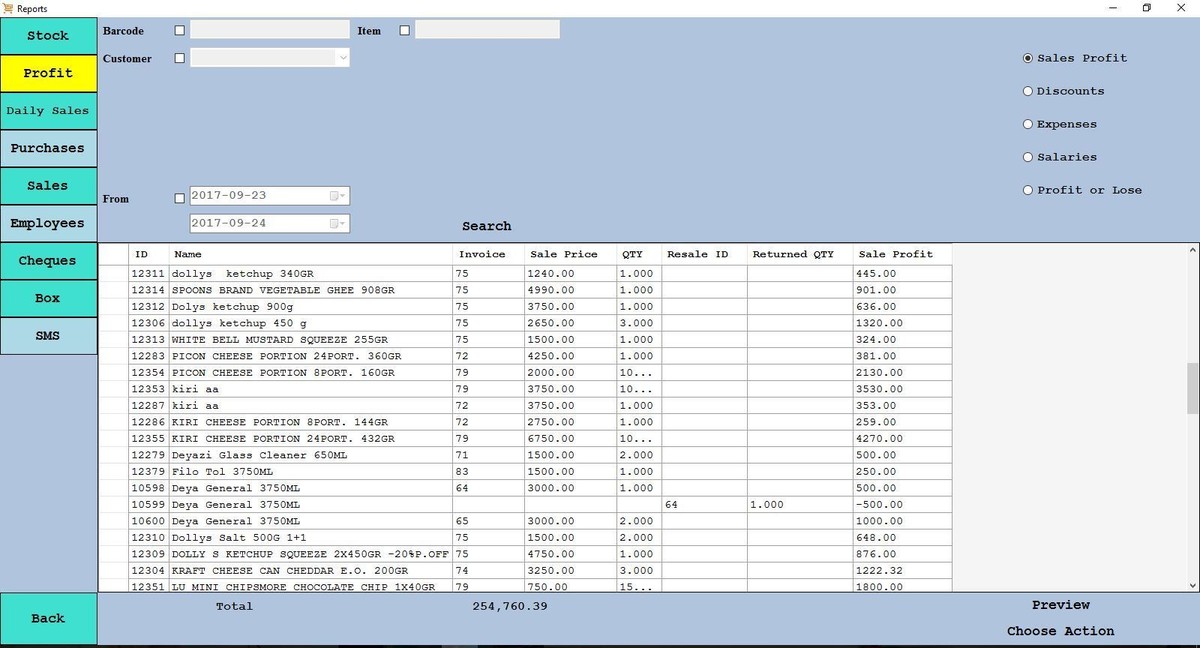Select the Profit or Lose option
Viewport: 1200px width, 648px height.
pyautogui.click(x=1028, y=190)
